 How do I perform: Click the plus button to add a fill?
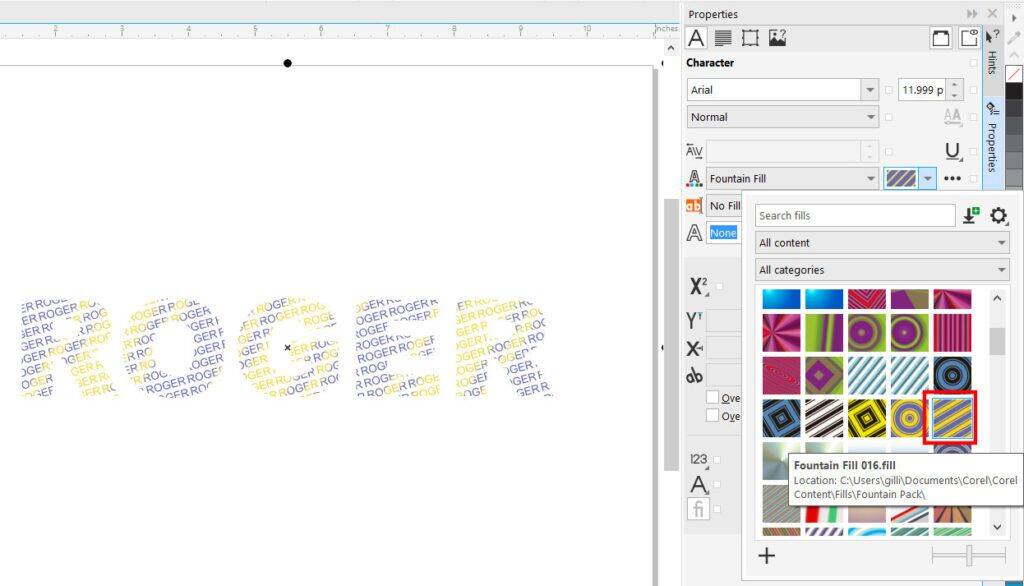(x=767, y=555)
